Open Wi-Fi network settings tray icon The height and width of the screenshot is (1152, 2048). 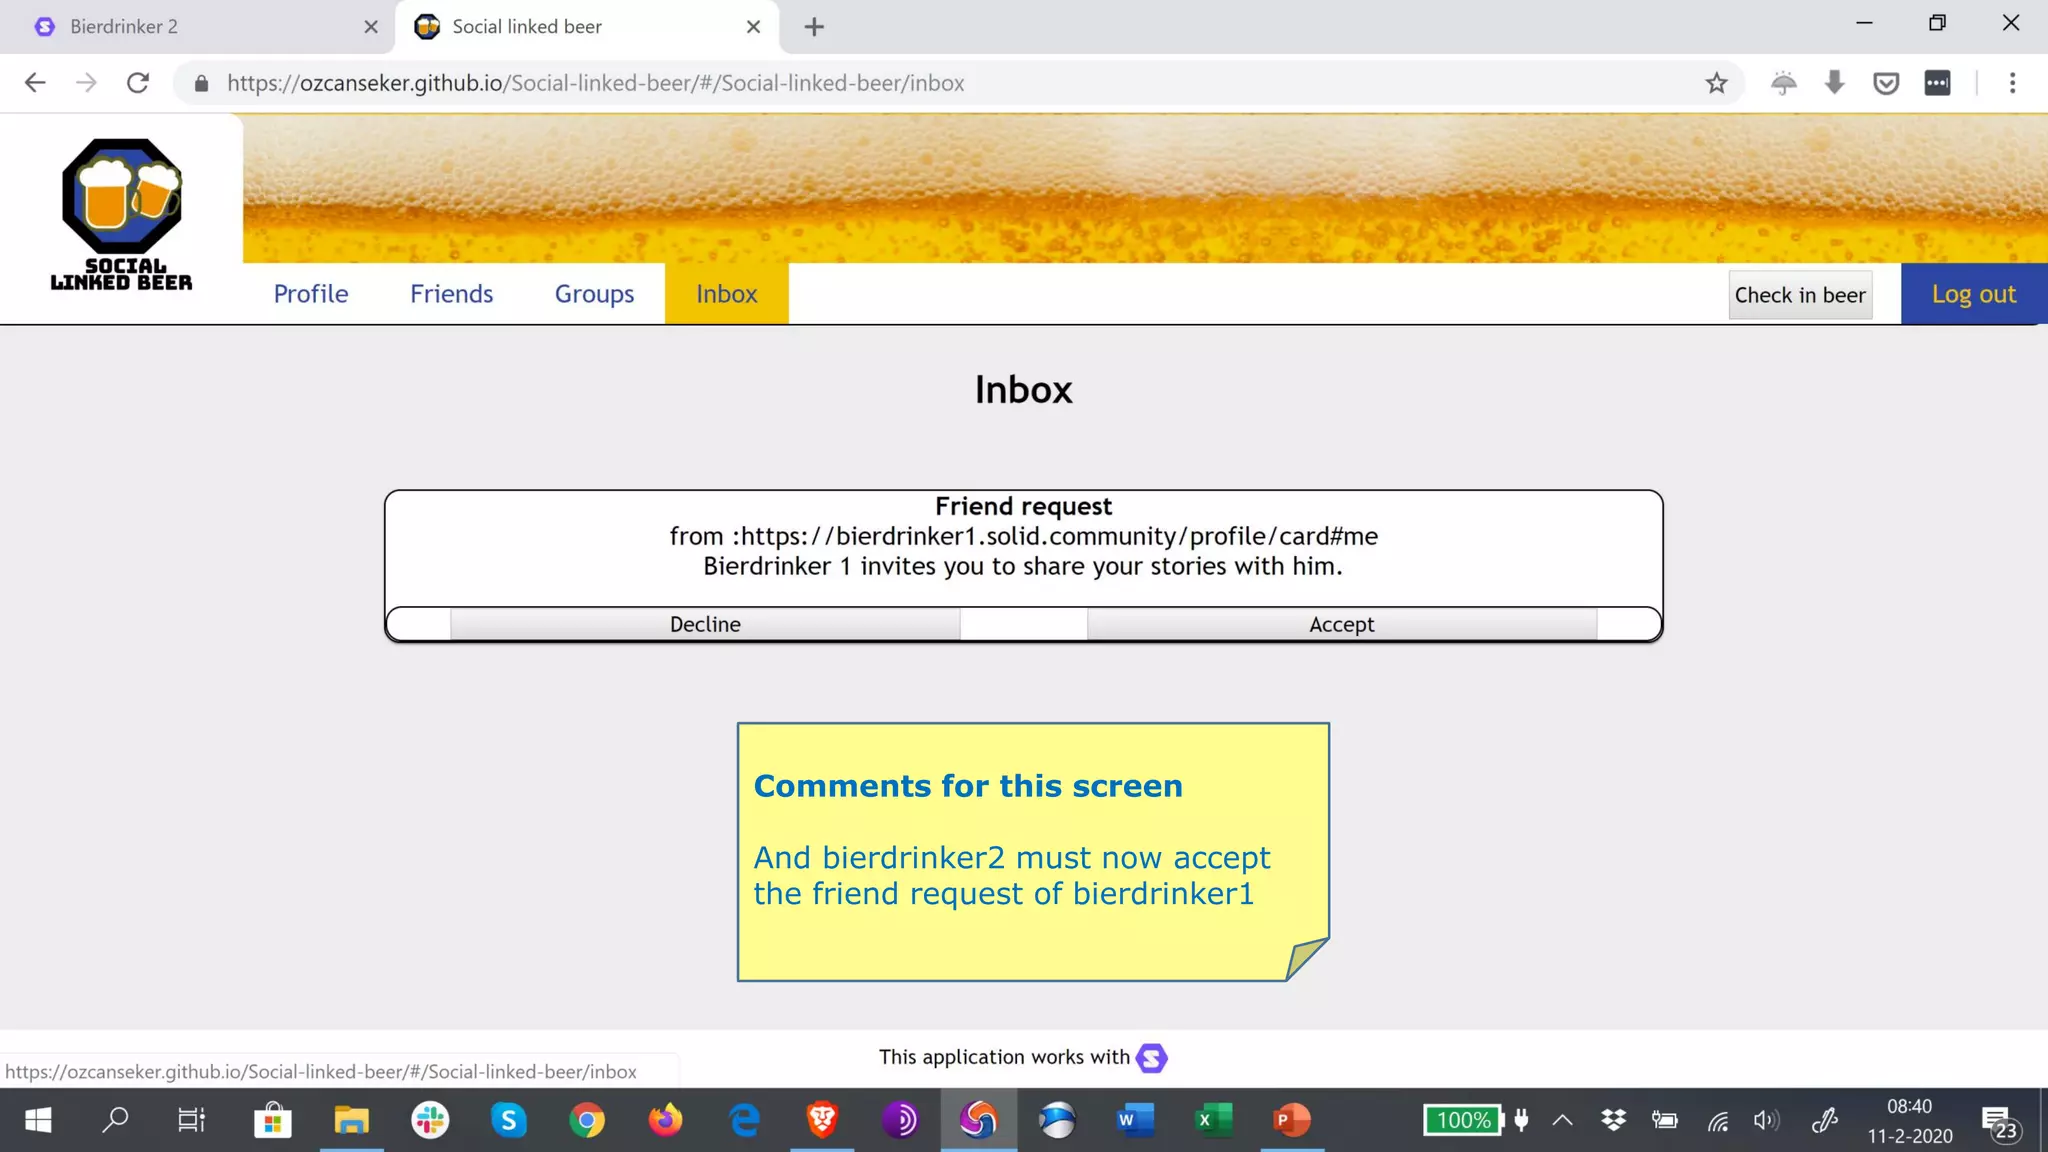click(x=1717, y=1120)
